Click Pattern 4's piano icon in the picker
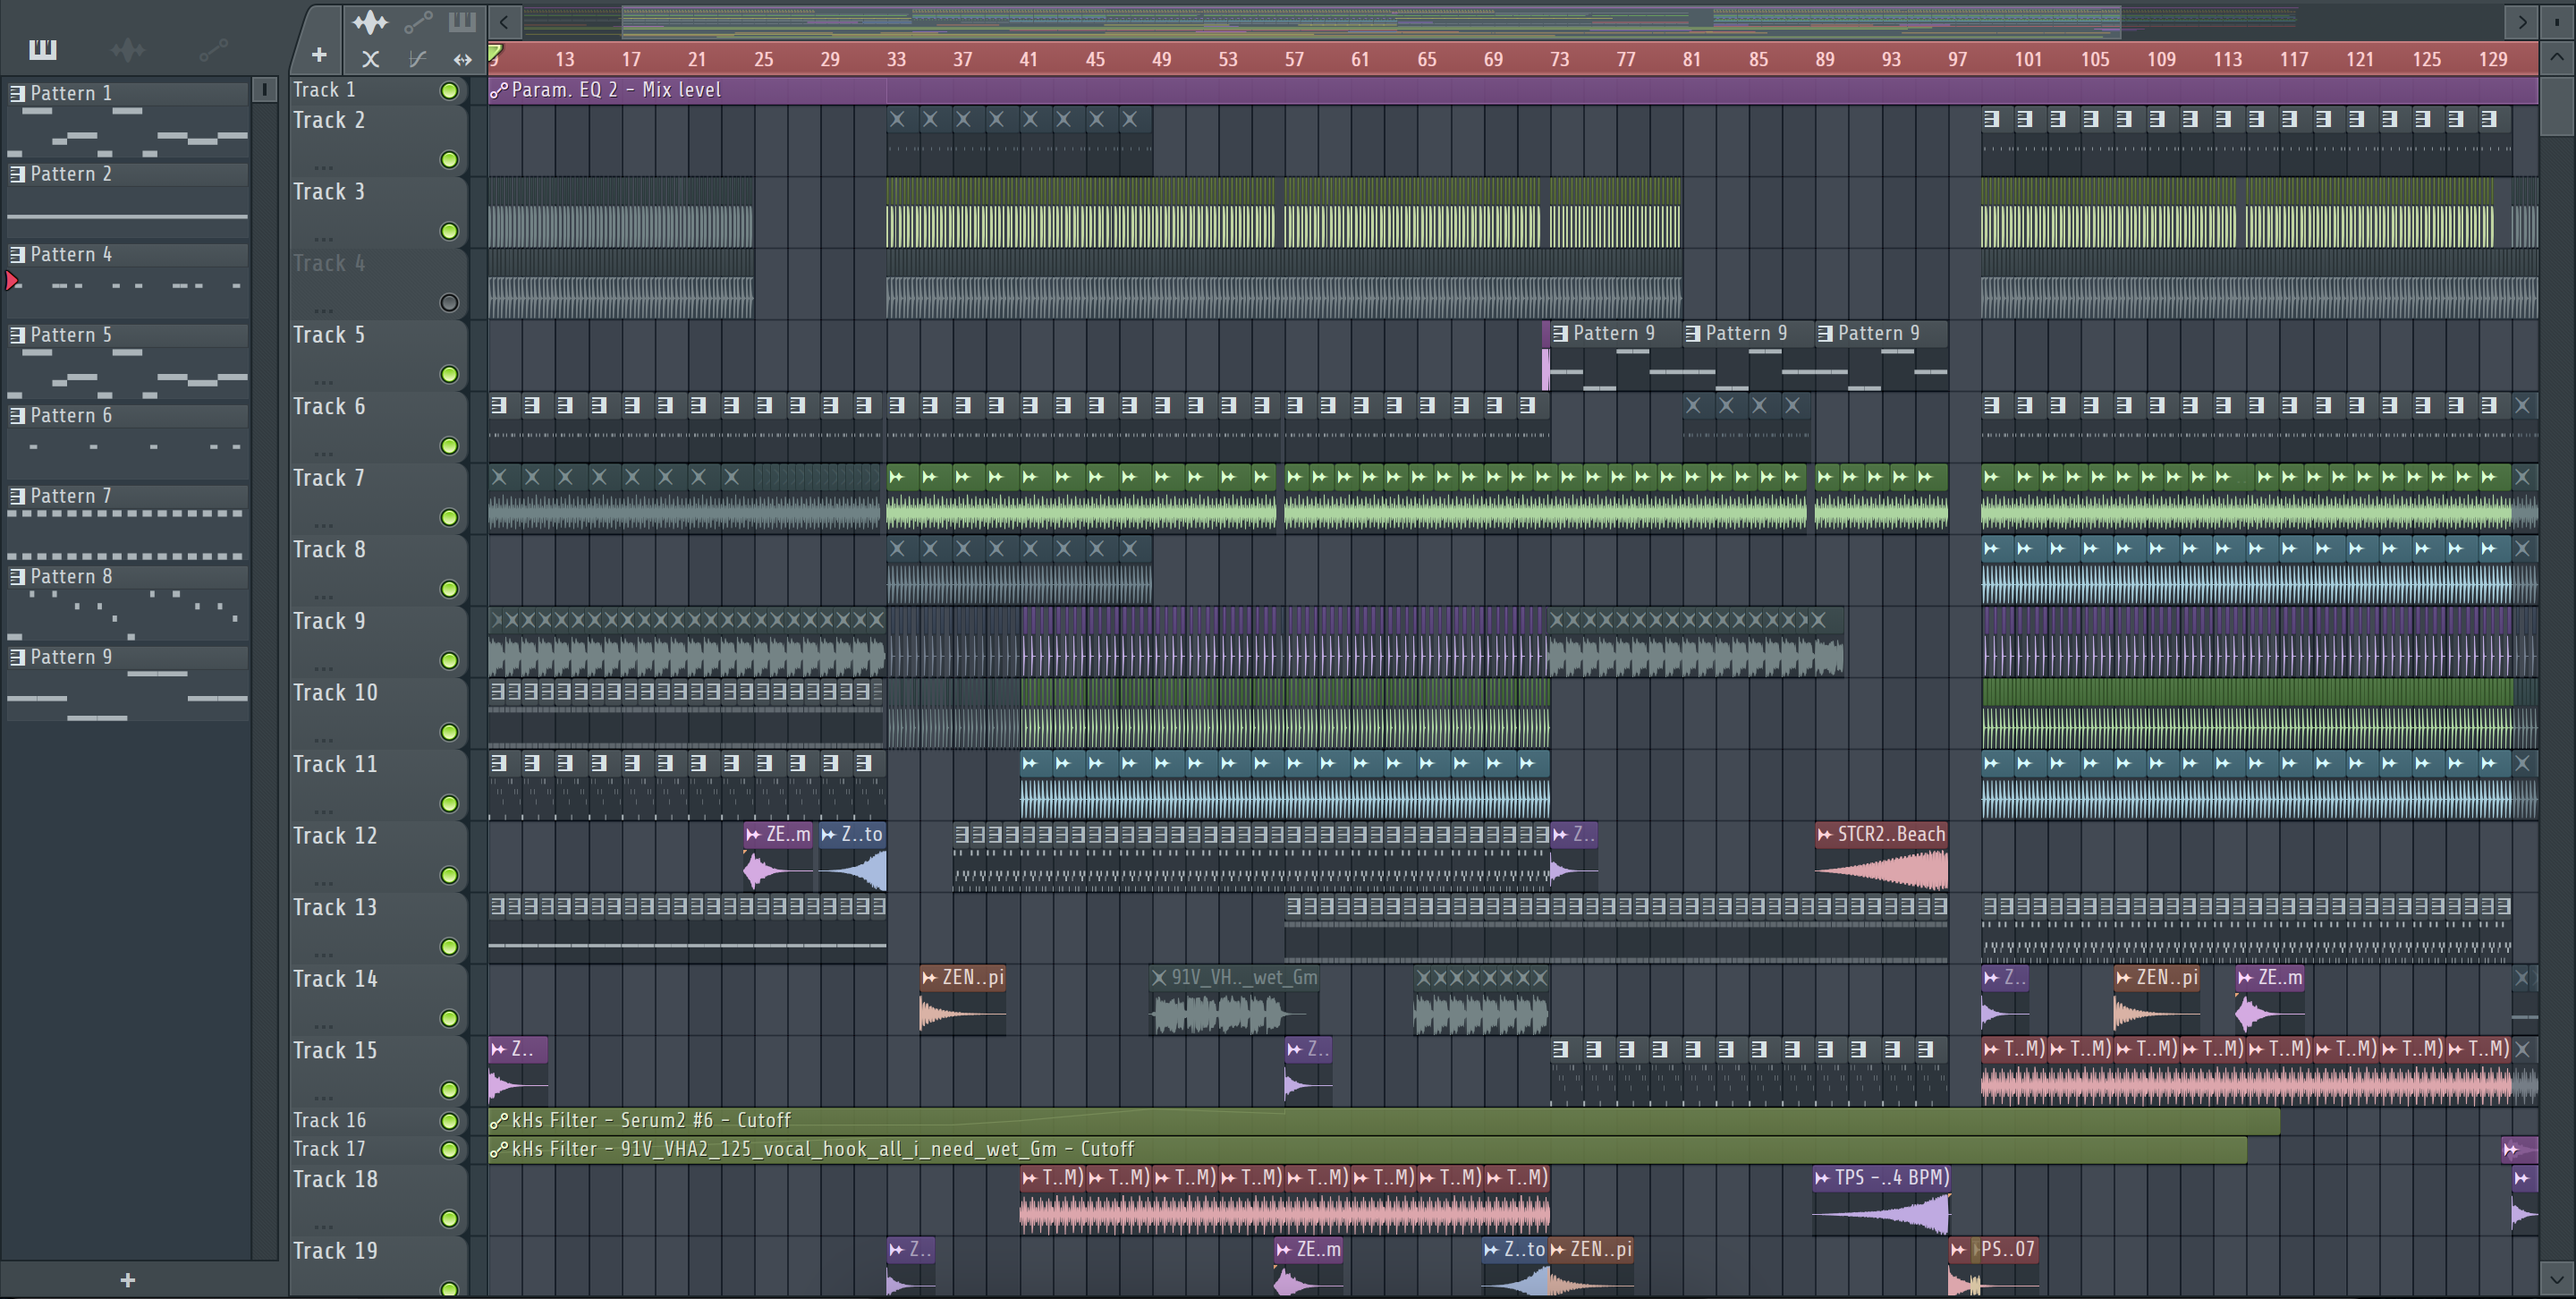This screenshot has height=1299, width=2576. (x=17, y=255)
